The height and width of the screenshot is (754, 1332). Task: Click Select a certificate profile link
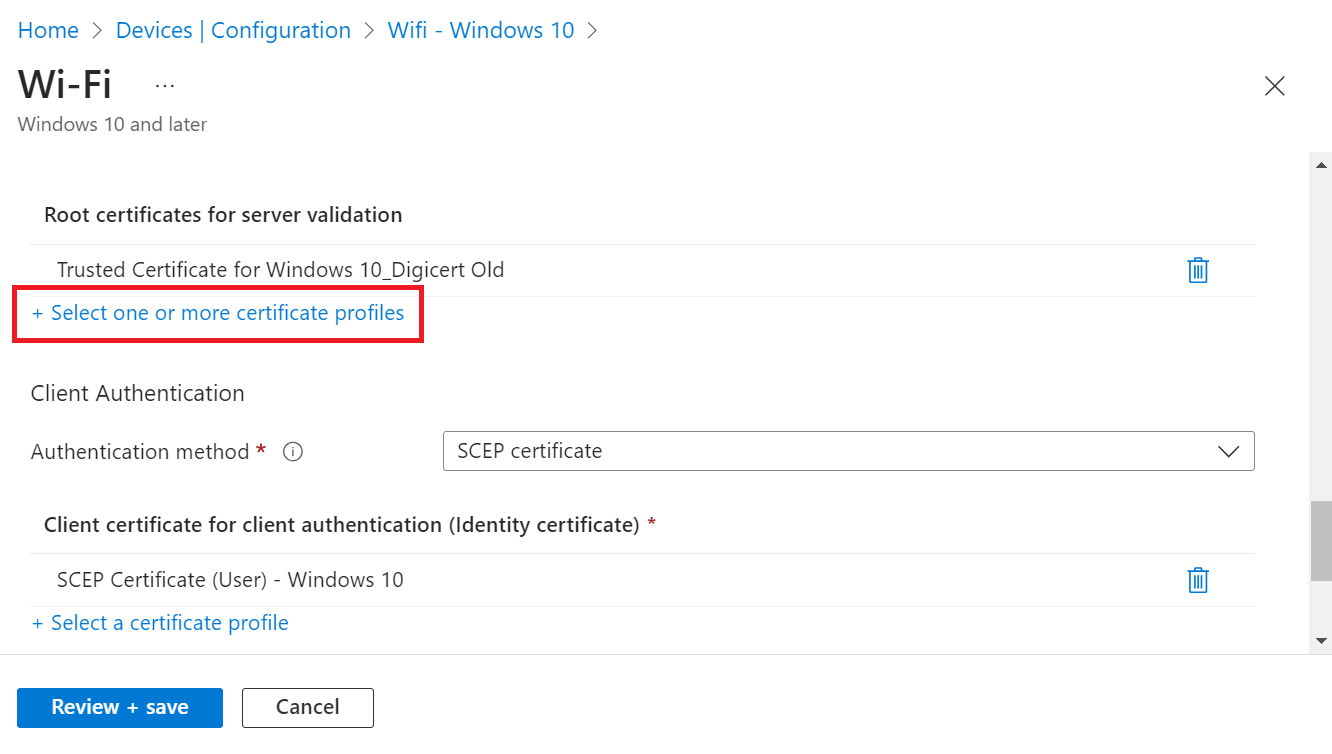click(160, 623)
